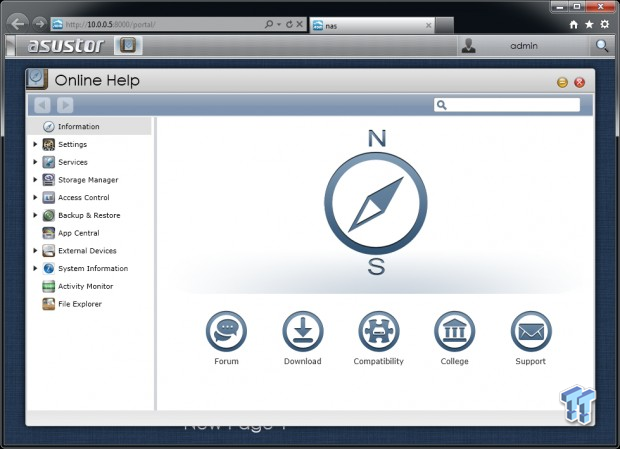This screenshot has width=620, height=449.
Task: Click the Settings icon in sidebar
Action: [x=49, y=144]
